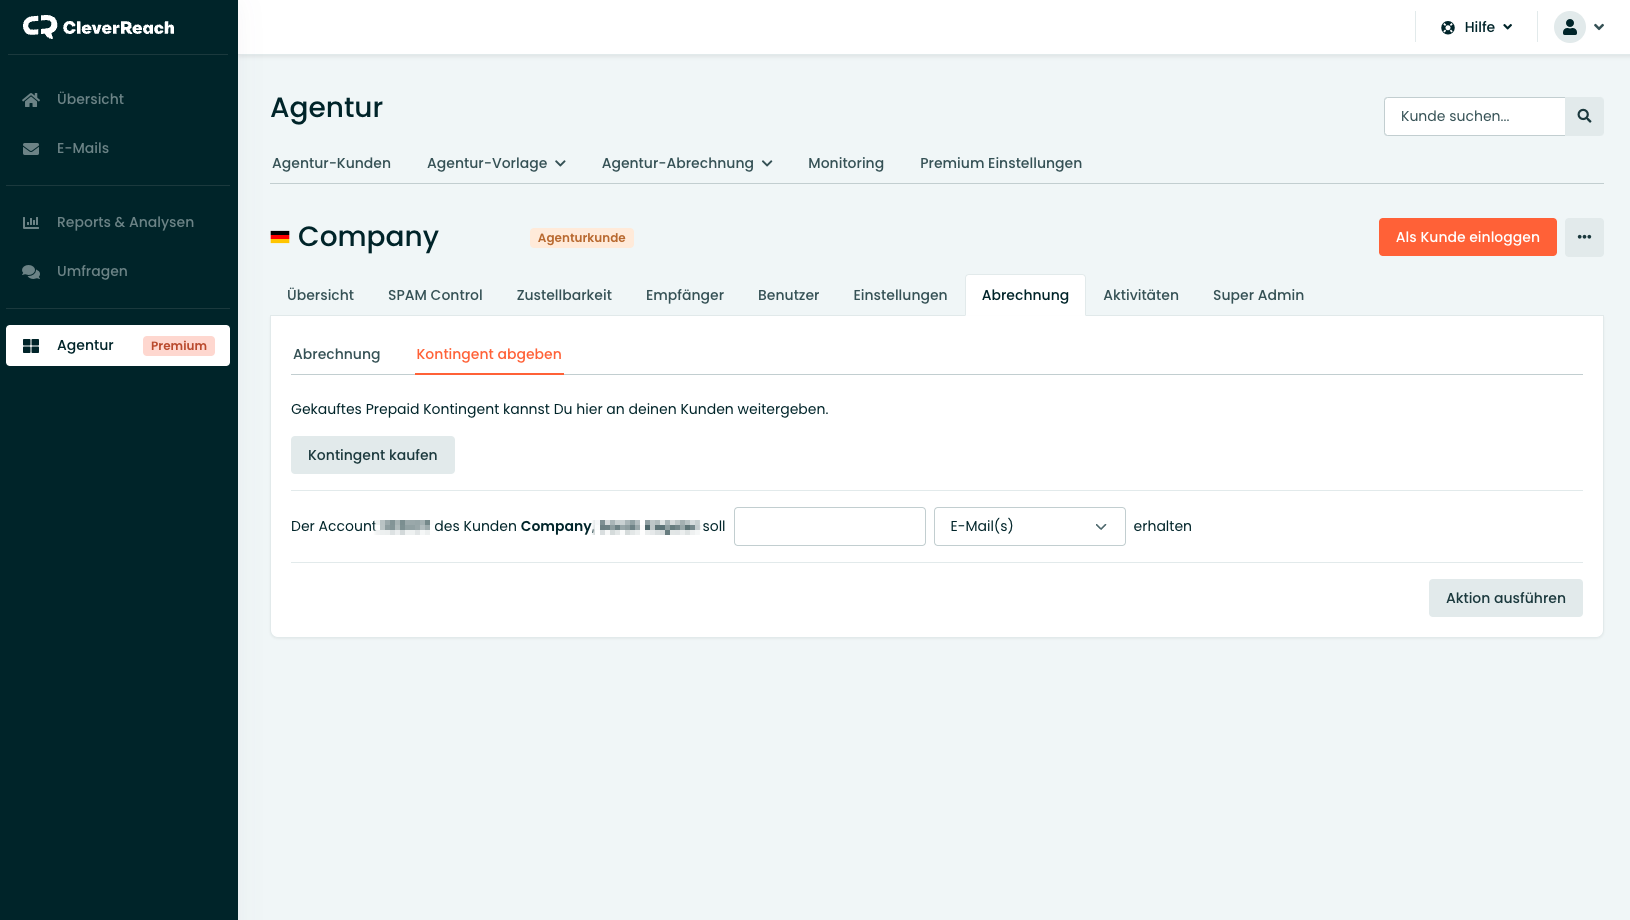Screen dimensions: 1630x920
Task: Open Premium Einstellungen
Action: pos(1001,163)
